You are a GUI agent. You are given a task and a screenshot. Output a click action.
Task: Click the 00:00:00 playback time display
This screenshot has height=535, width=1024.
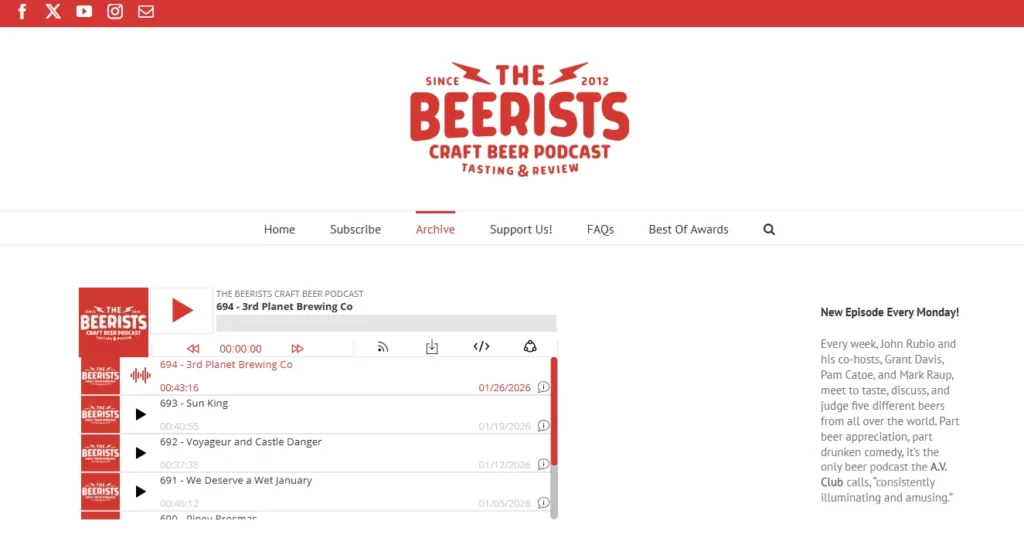point(240,349)
